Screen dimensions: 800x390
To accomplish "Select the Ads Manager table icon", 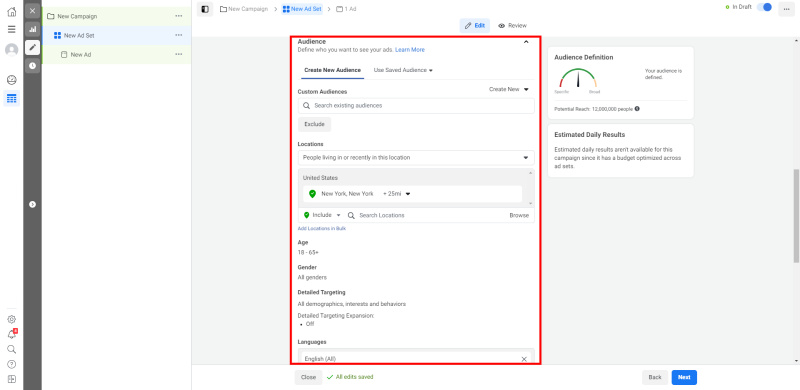I will tap(11, 98).
